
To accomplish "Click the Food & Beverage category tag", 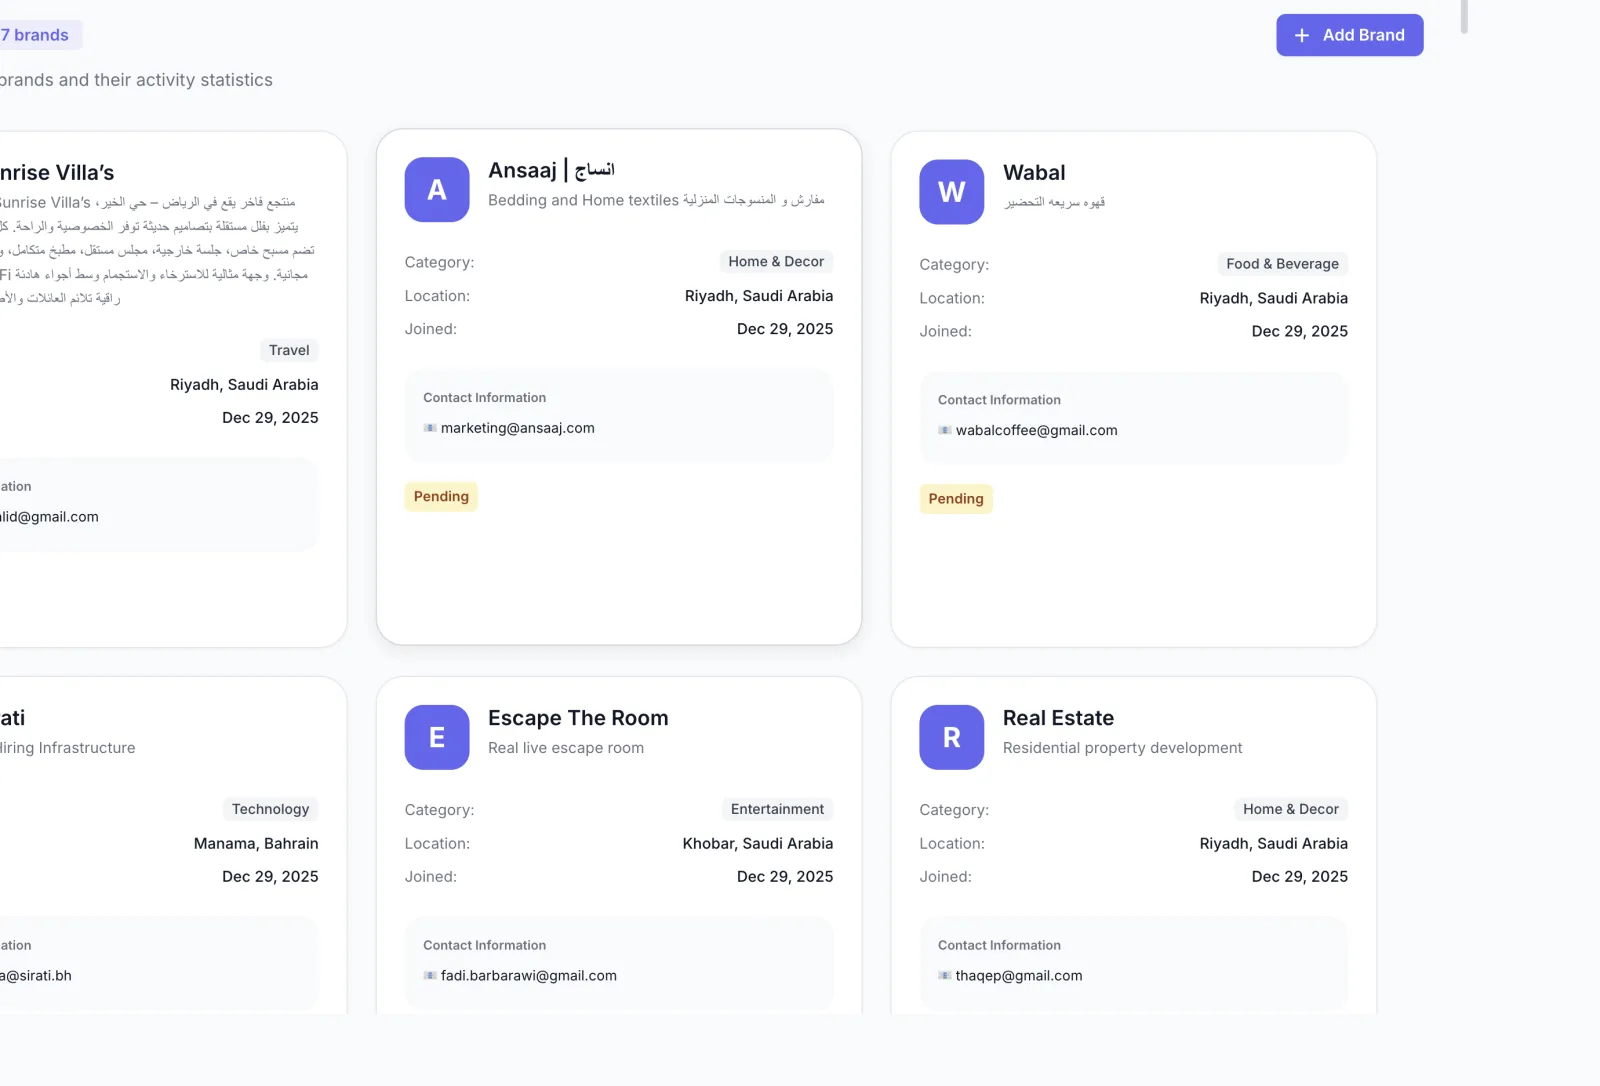I will [1282, 264].
